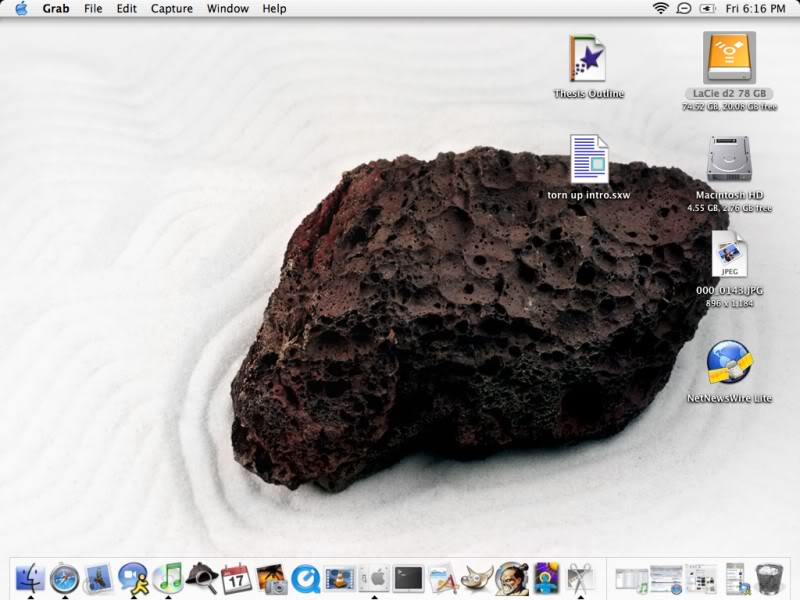Screen dimensions: 800x600
Task: Launch iPhoto from the Dock
Action: tap(271, 579)
